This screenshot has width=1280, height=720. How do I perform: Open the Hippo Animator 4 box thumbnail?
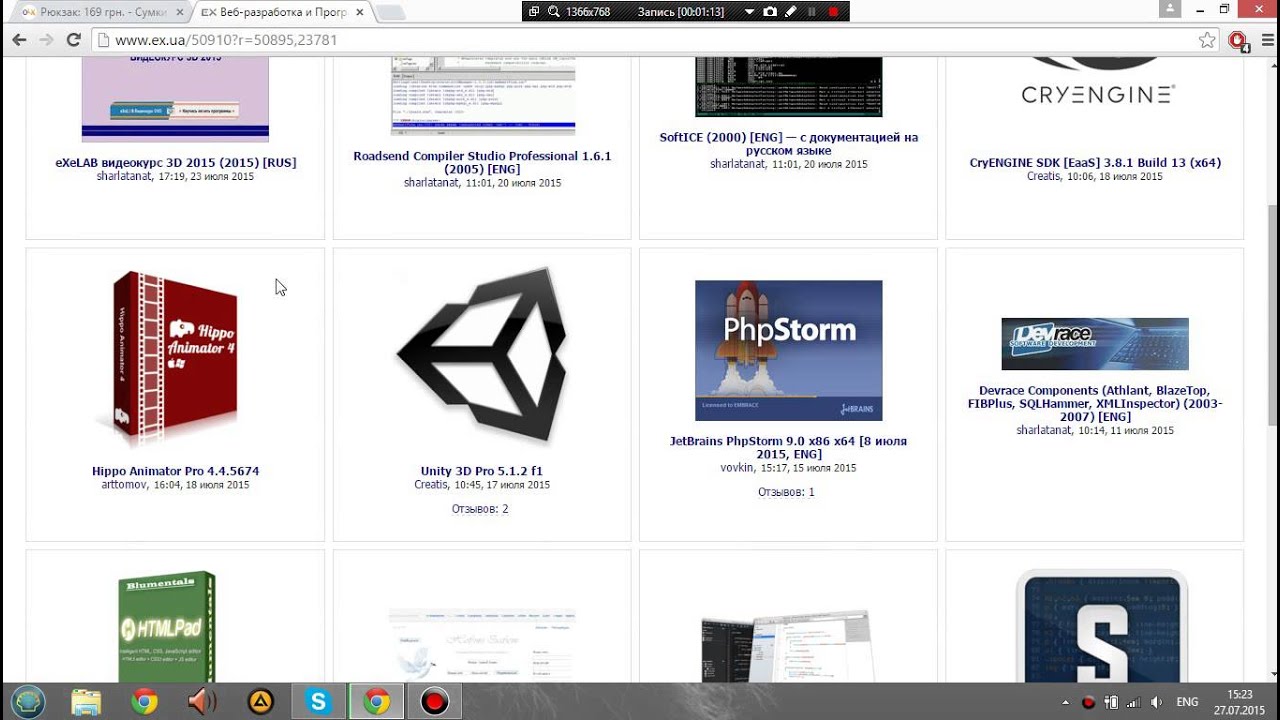pyautogui.click(x=175, y=360)
